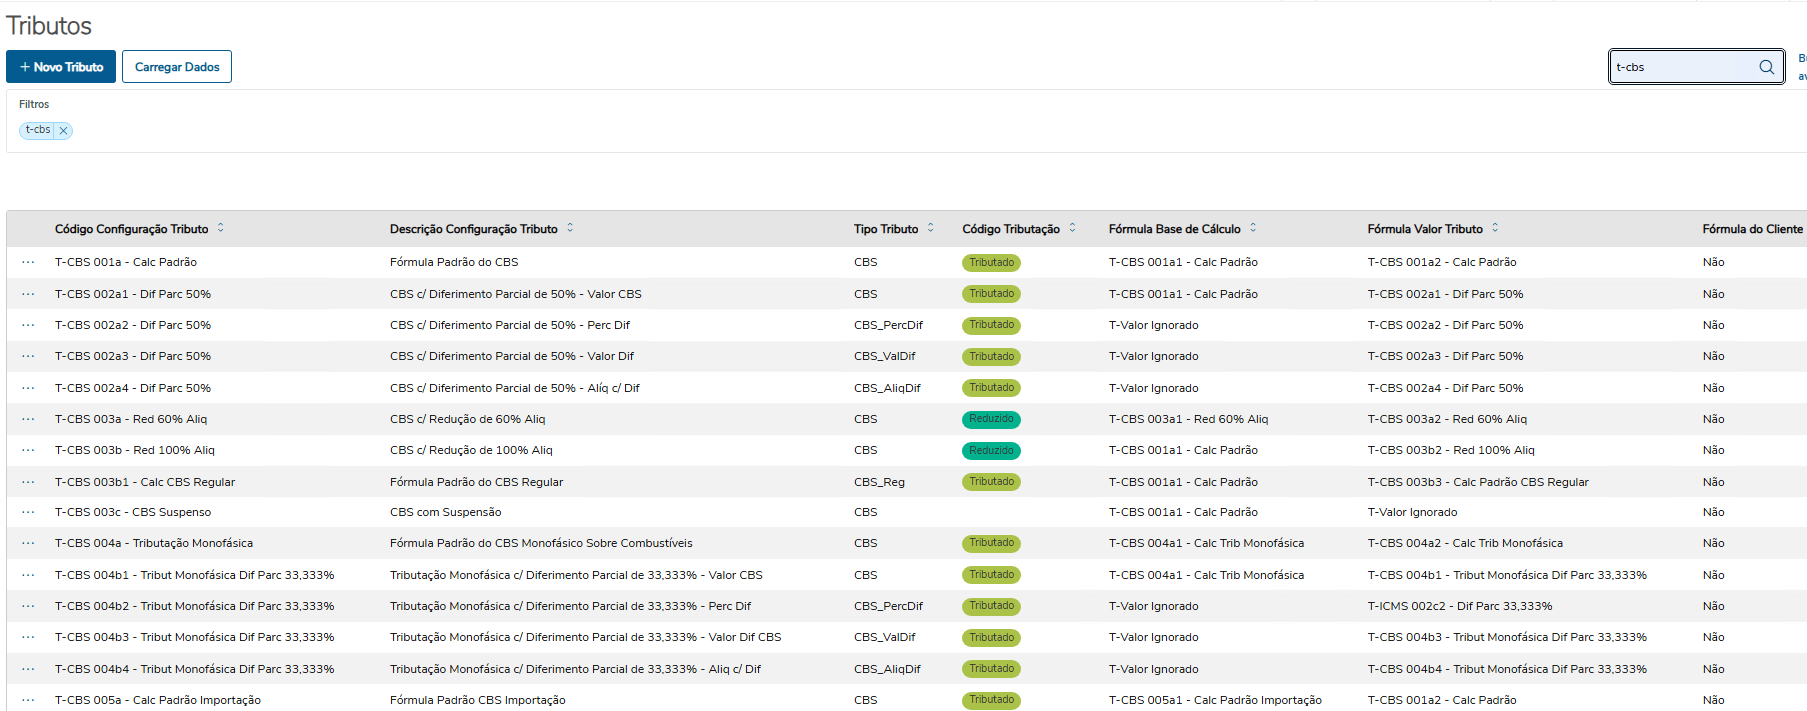Focus the t-cbs search field
Image resolution: width=1807 pixels, height=711 pixels.
(1683, 67)
